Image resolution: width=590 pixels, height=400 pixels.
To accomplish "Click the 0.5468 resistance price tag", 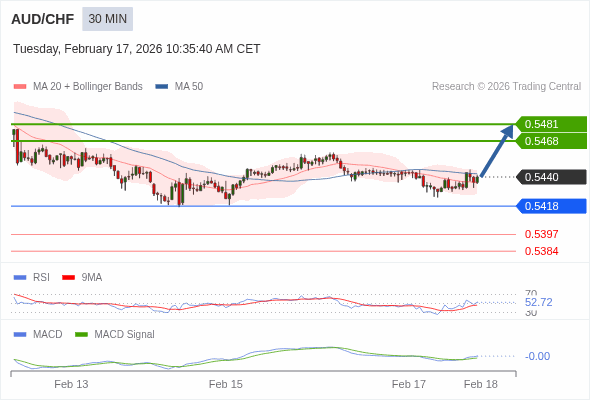I will click(x=551, y=141).
